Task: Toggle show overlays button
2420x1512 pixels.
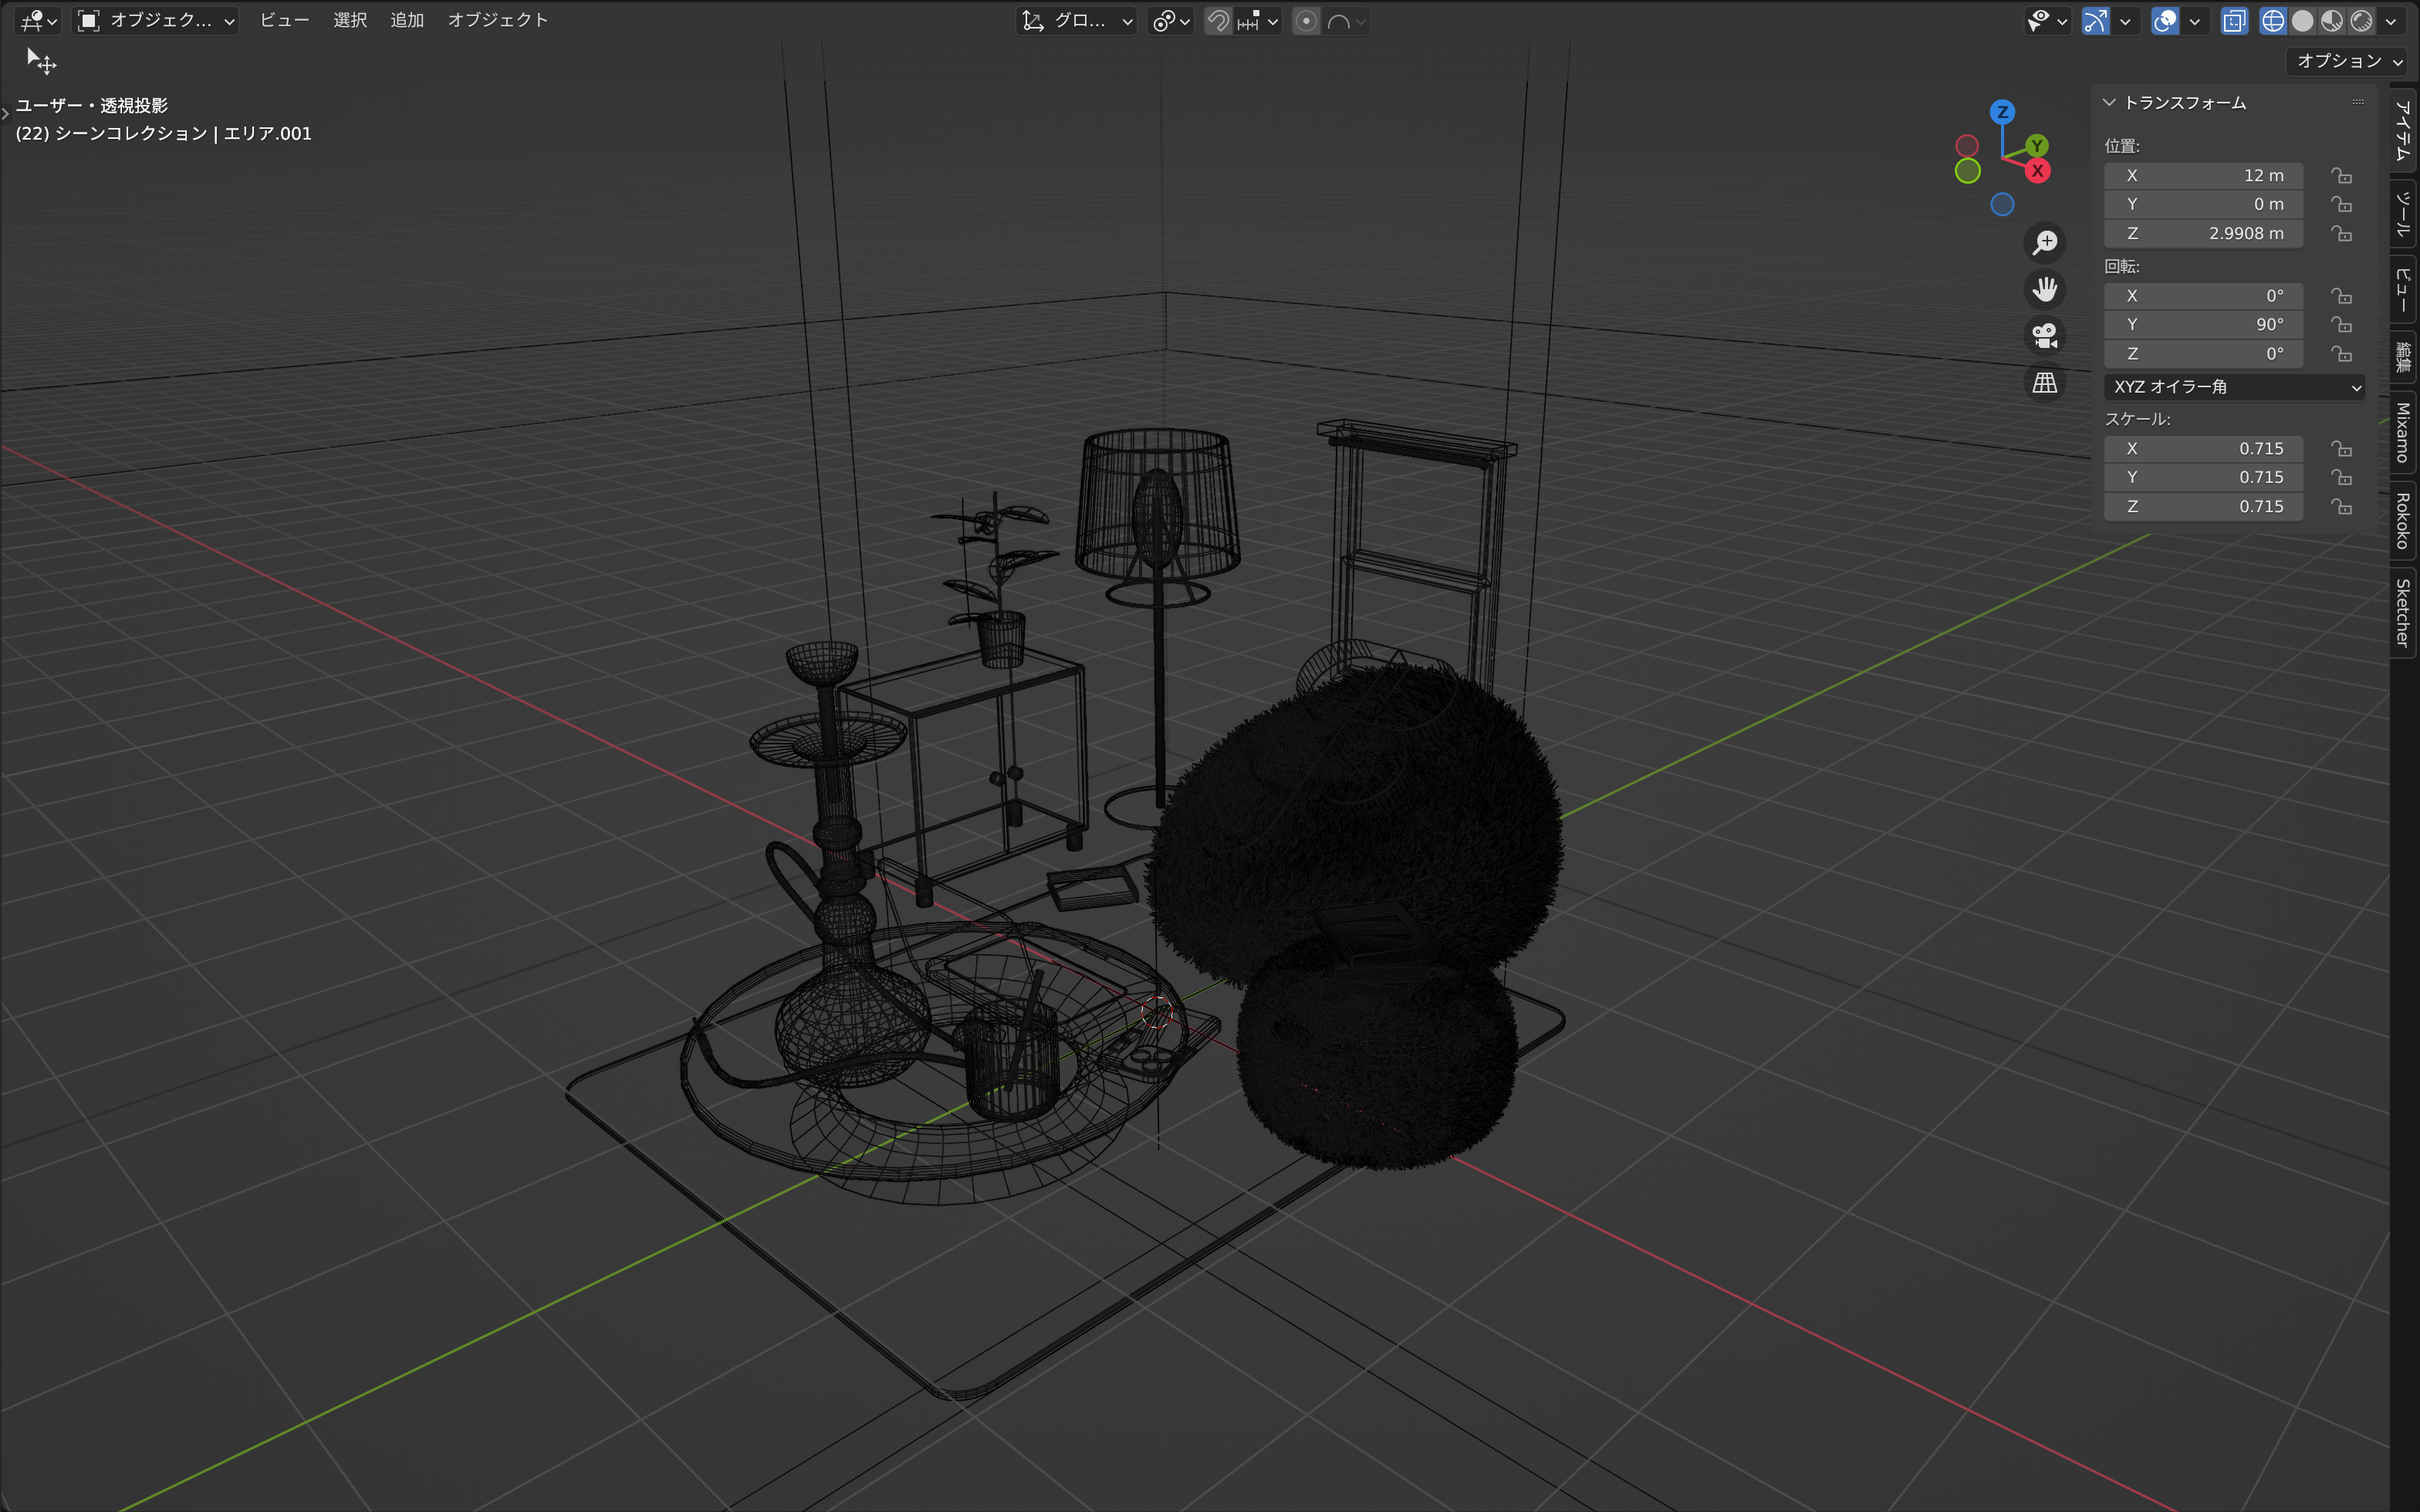Action: click(2165, 20)
